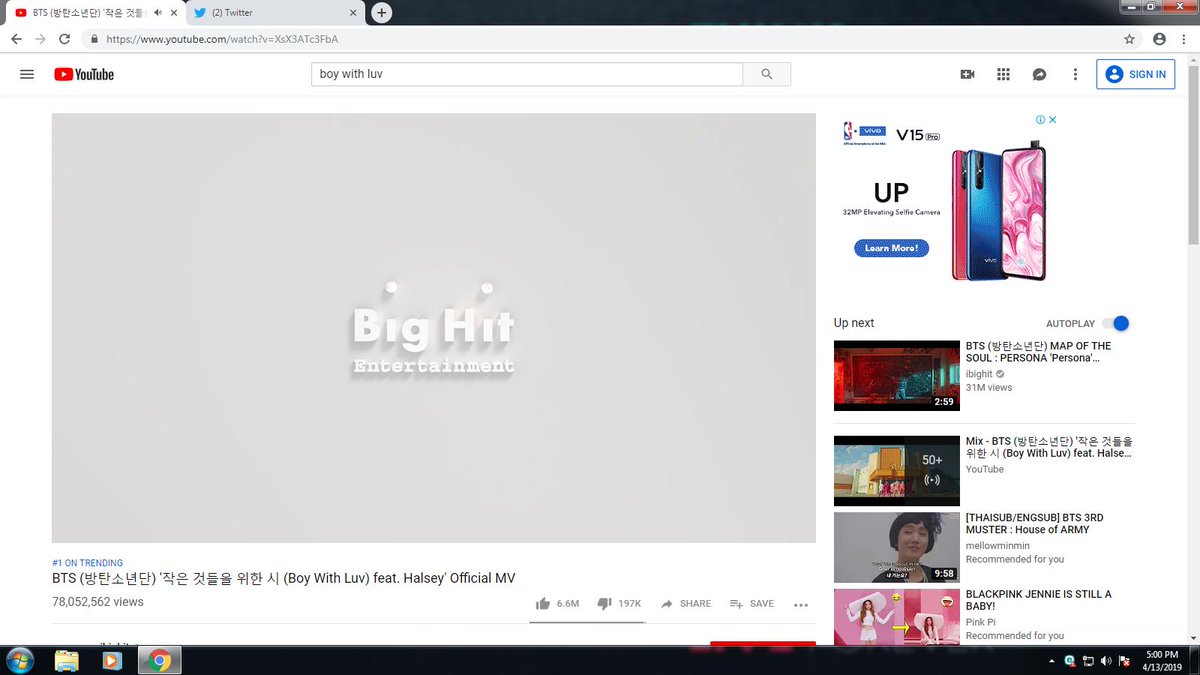Click the MAP OF THE SOUL PERSONA title
The height and width of the screenshot is (675, 1200).
1038,352
